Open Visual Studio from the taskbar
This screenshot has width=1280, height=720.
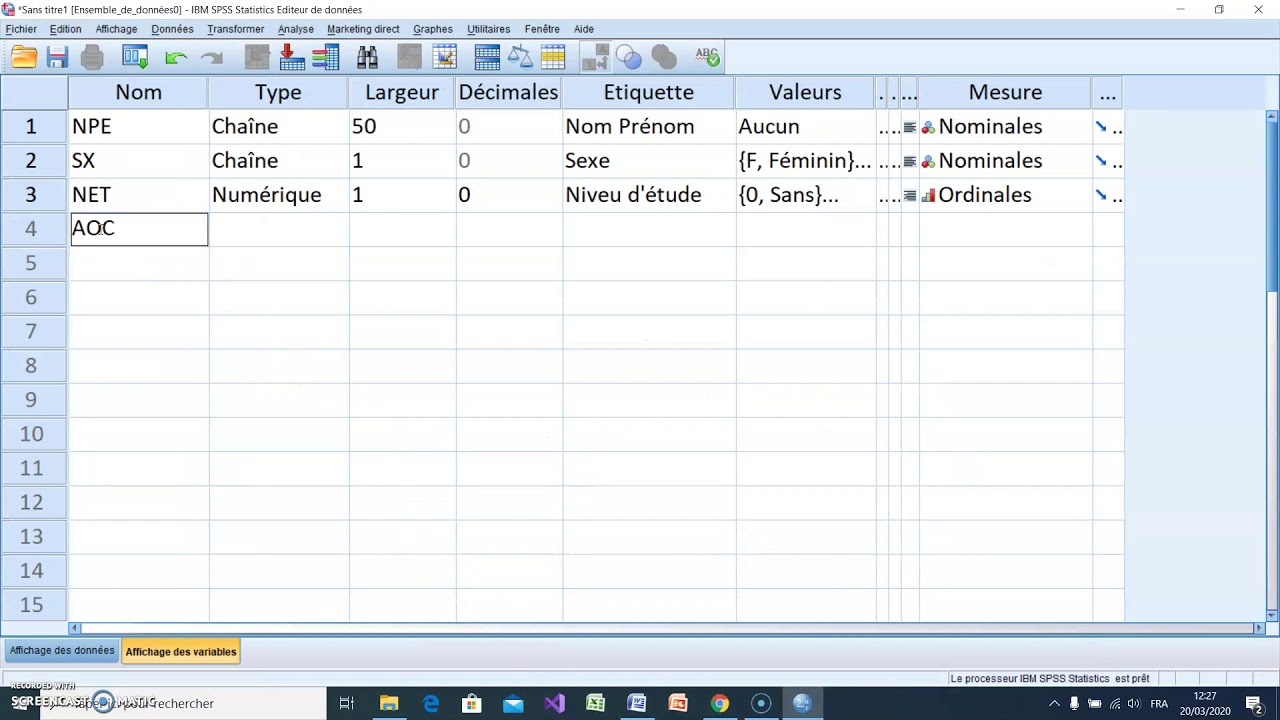(555, 703)
